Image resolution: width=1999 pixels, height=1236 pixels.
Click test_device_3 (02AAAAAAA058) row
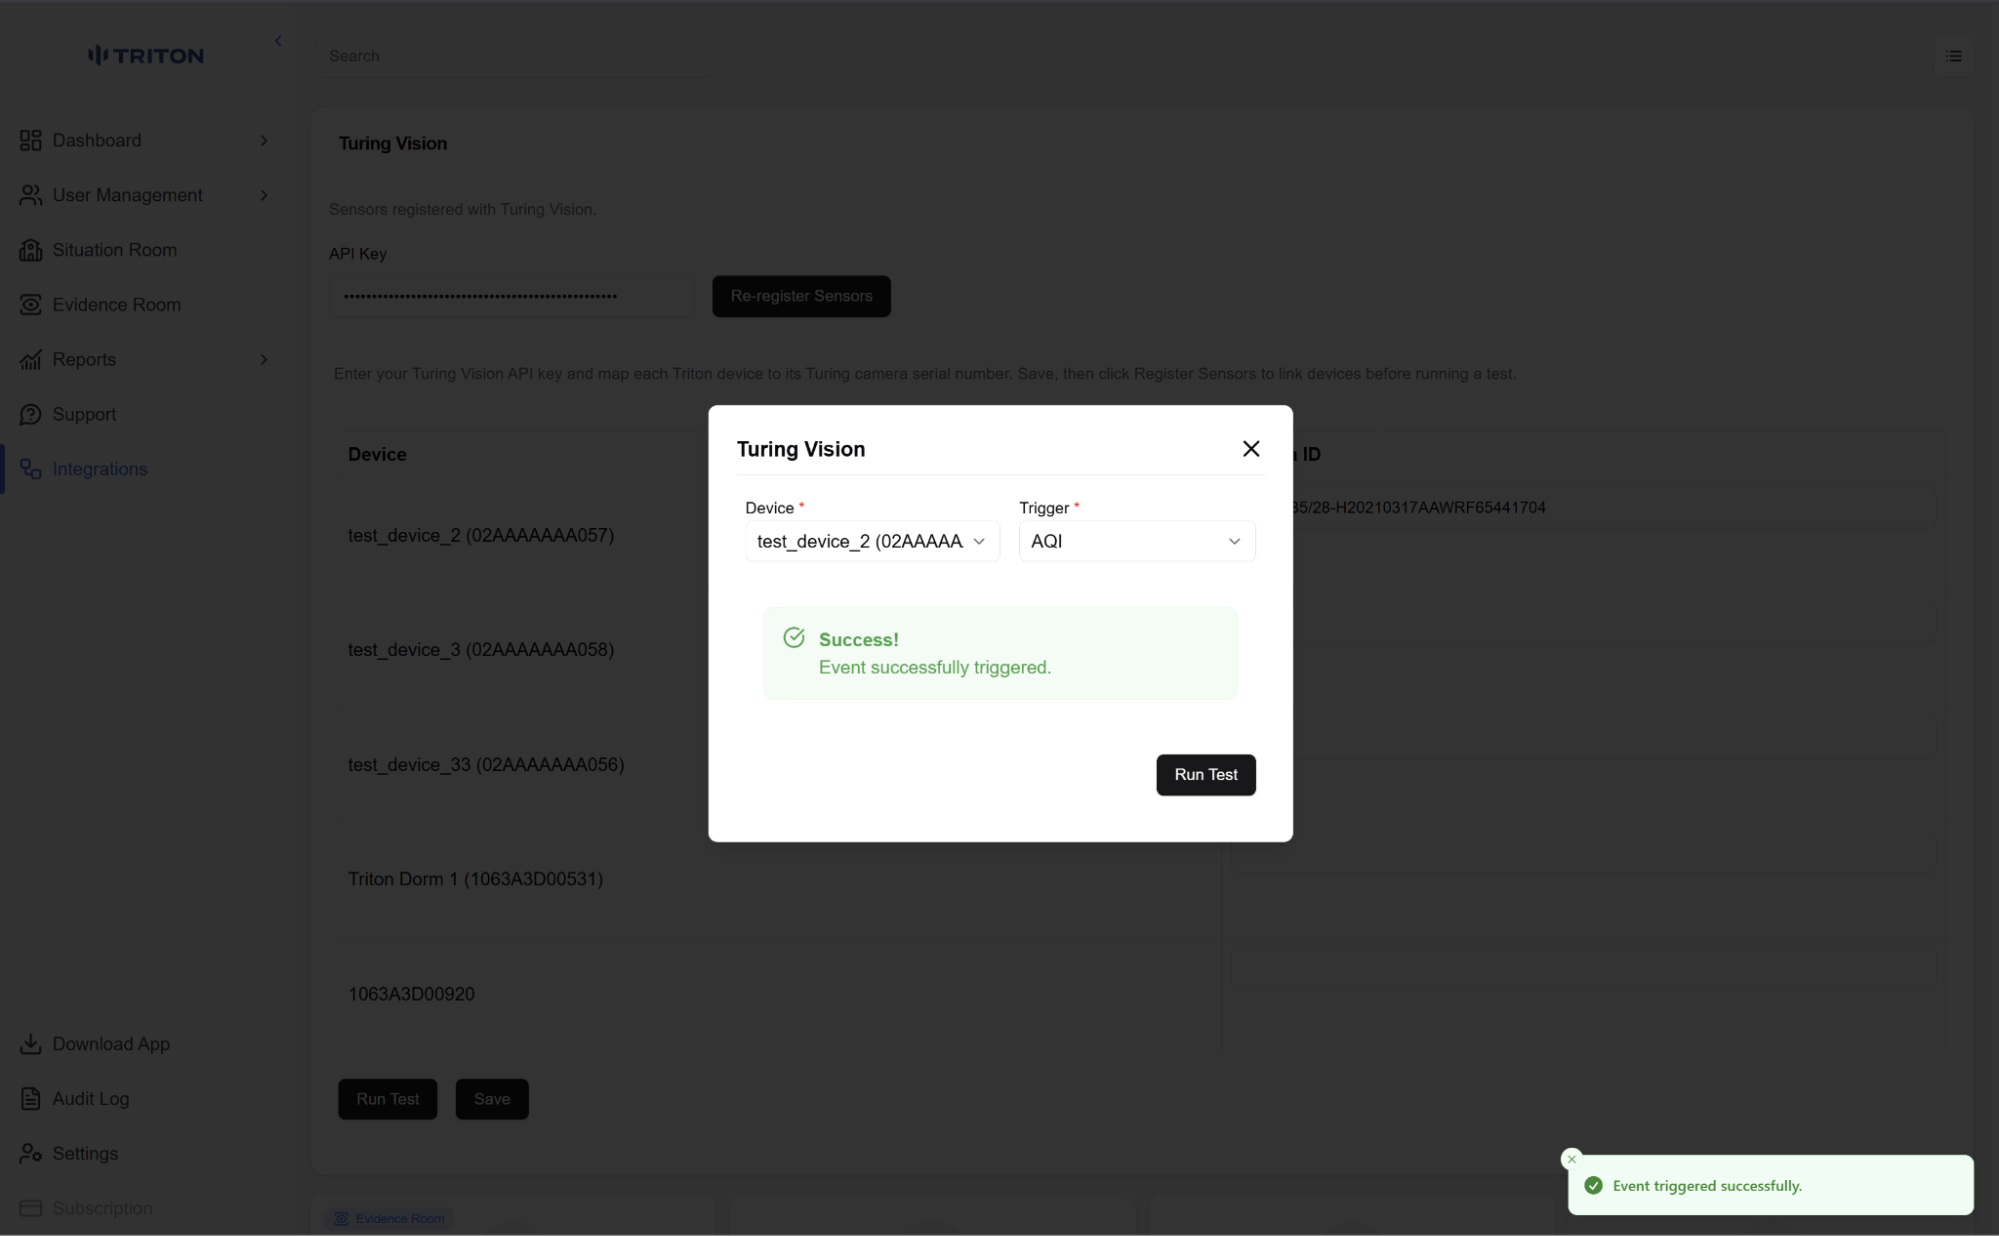coord(481,650)
